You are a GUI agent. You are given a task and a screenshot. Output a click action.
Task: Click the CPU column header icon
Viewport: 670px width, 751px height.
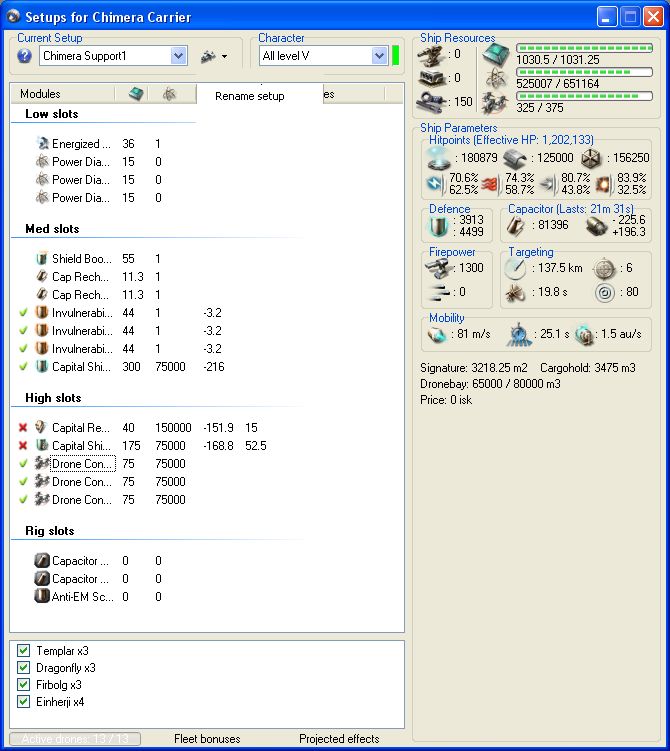click(x=136, y=94)
